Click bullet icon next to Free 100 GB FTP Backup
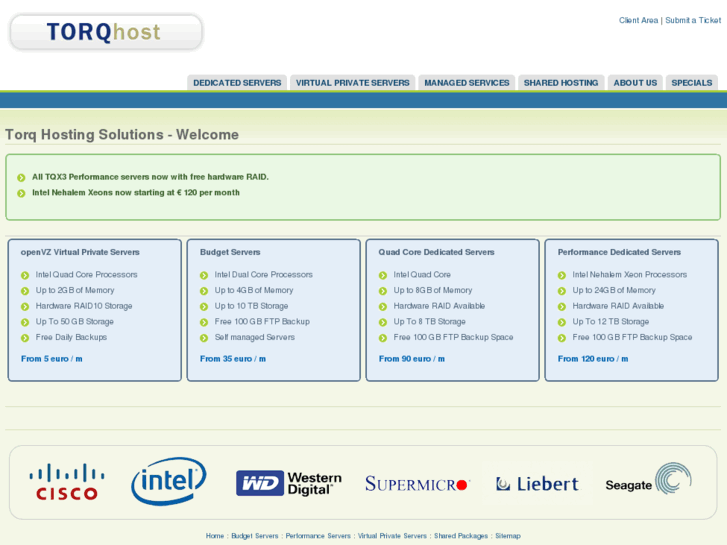This screenshot has width=727, height=545. pos(204,322)
